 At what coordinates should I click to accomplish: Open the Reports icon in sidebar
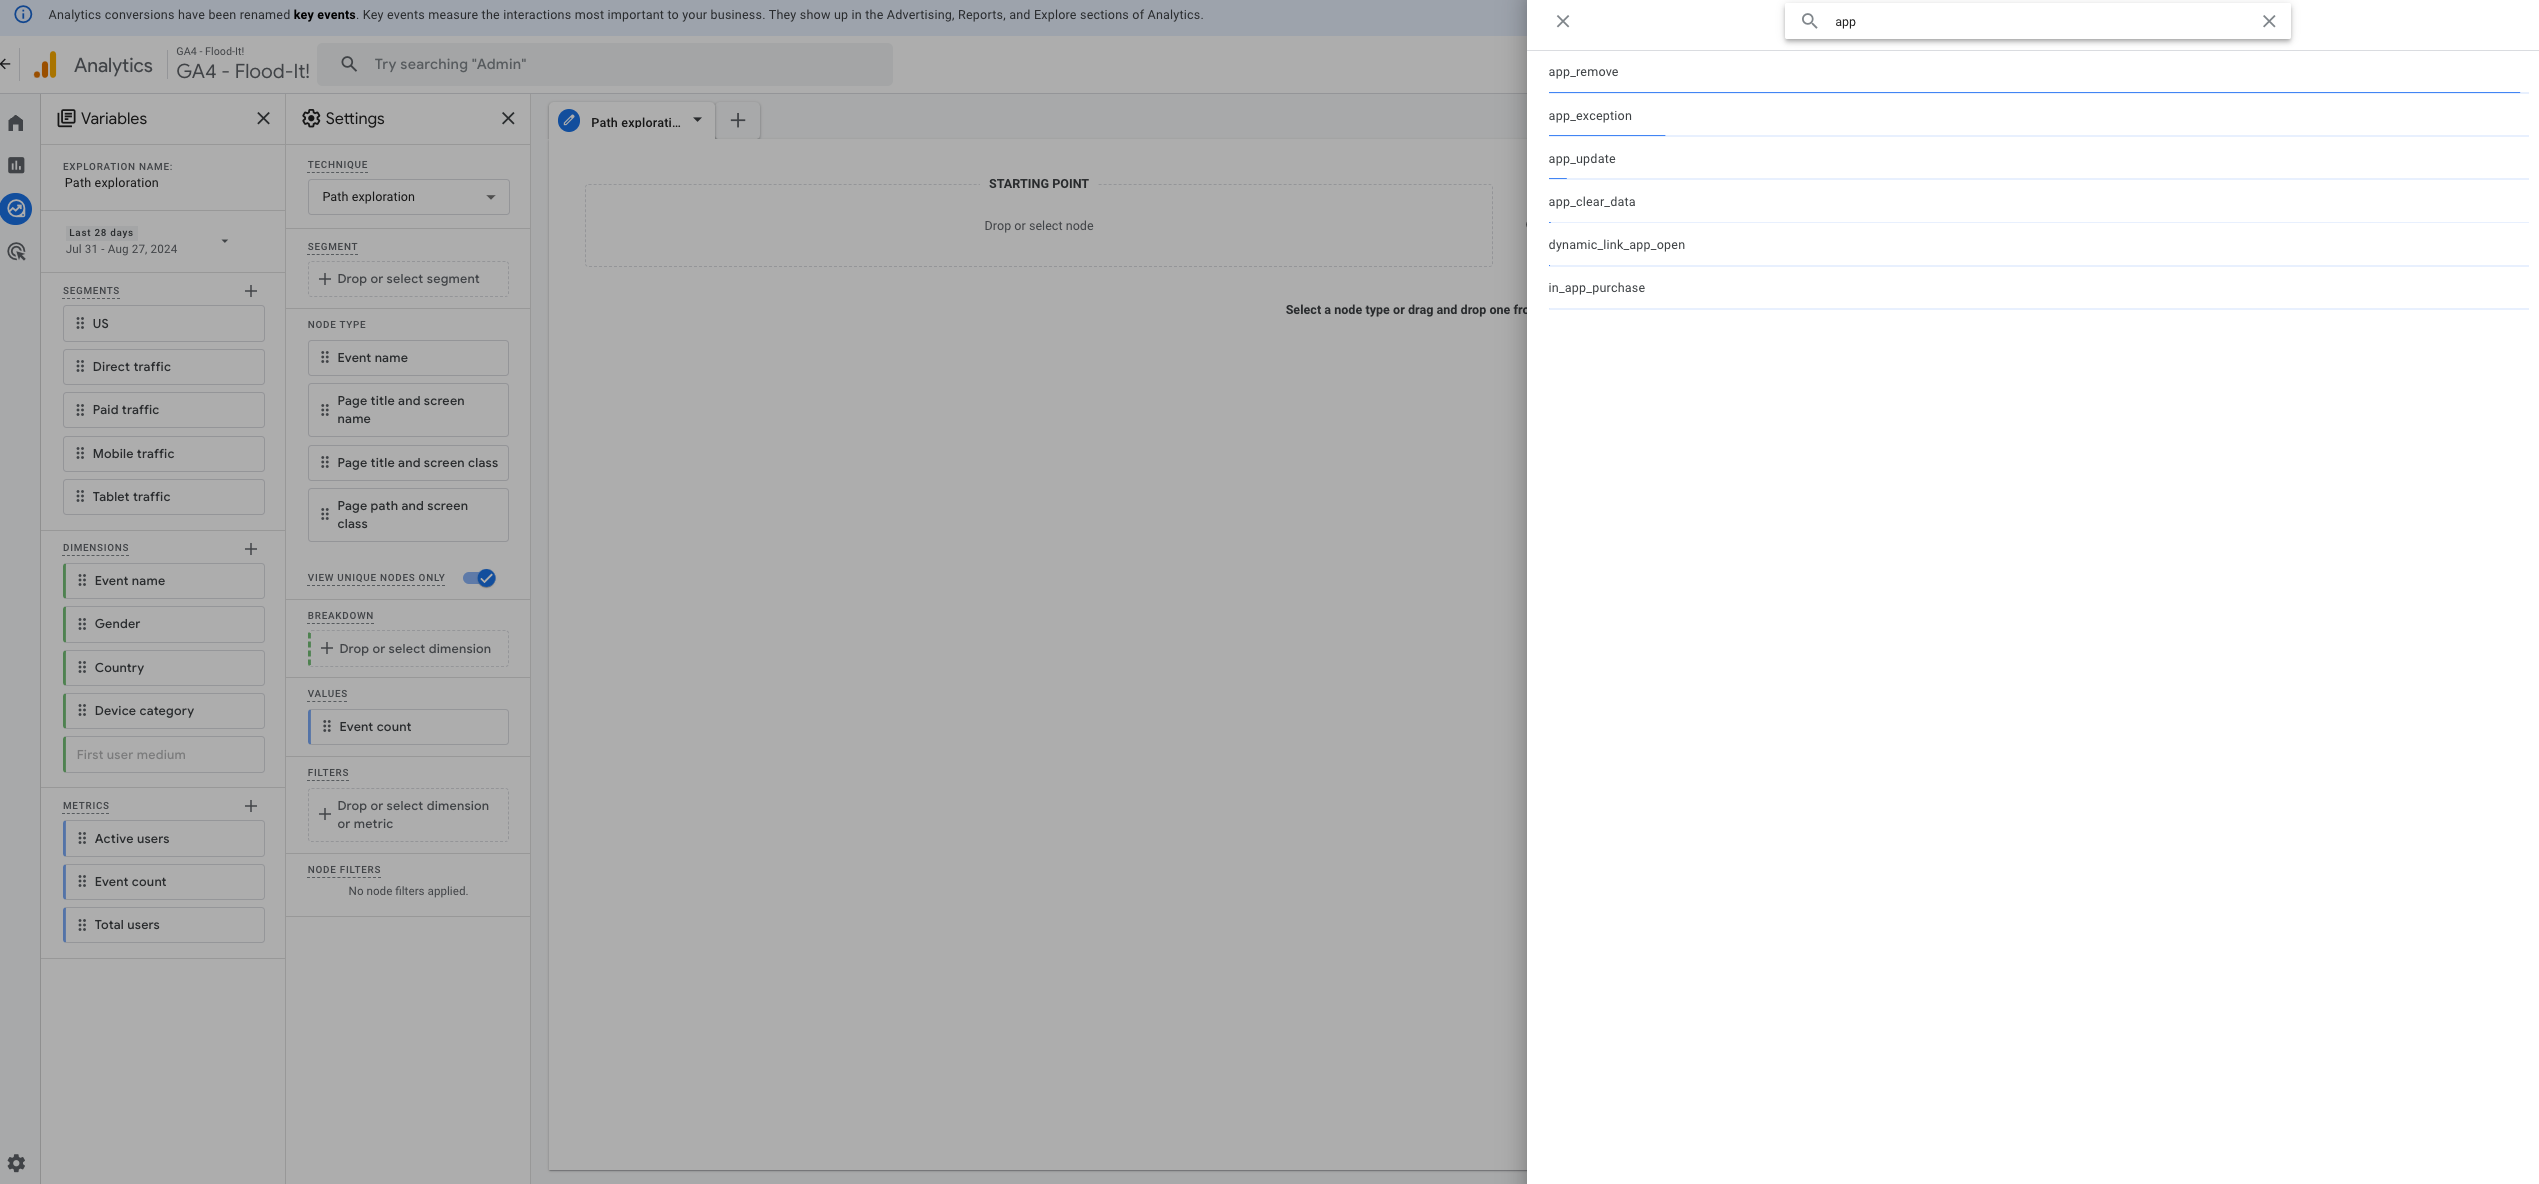pos(16,166)
